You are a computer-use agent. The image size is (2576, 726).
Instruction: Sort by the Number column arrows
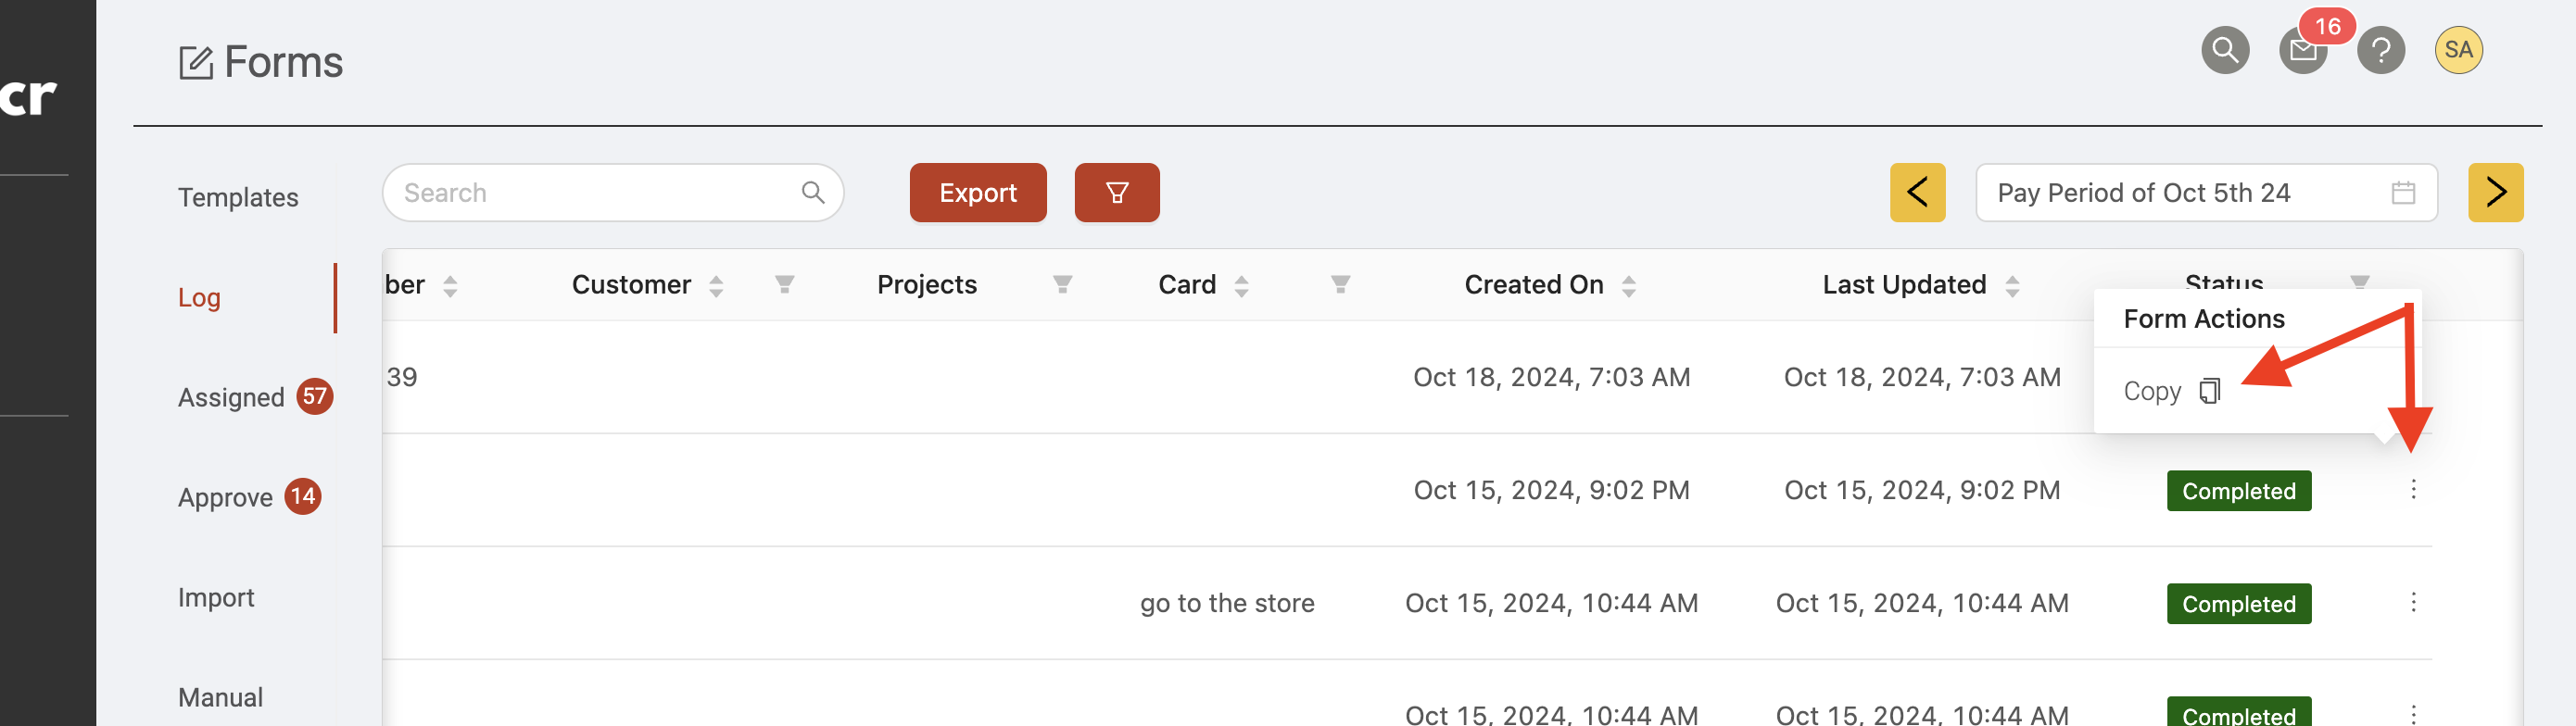(x=450, y=286)
